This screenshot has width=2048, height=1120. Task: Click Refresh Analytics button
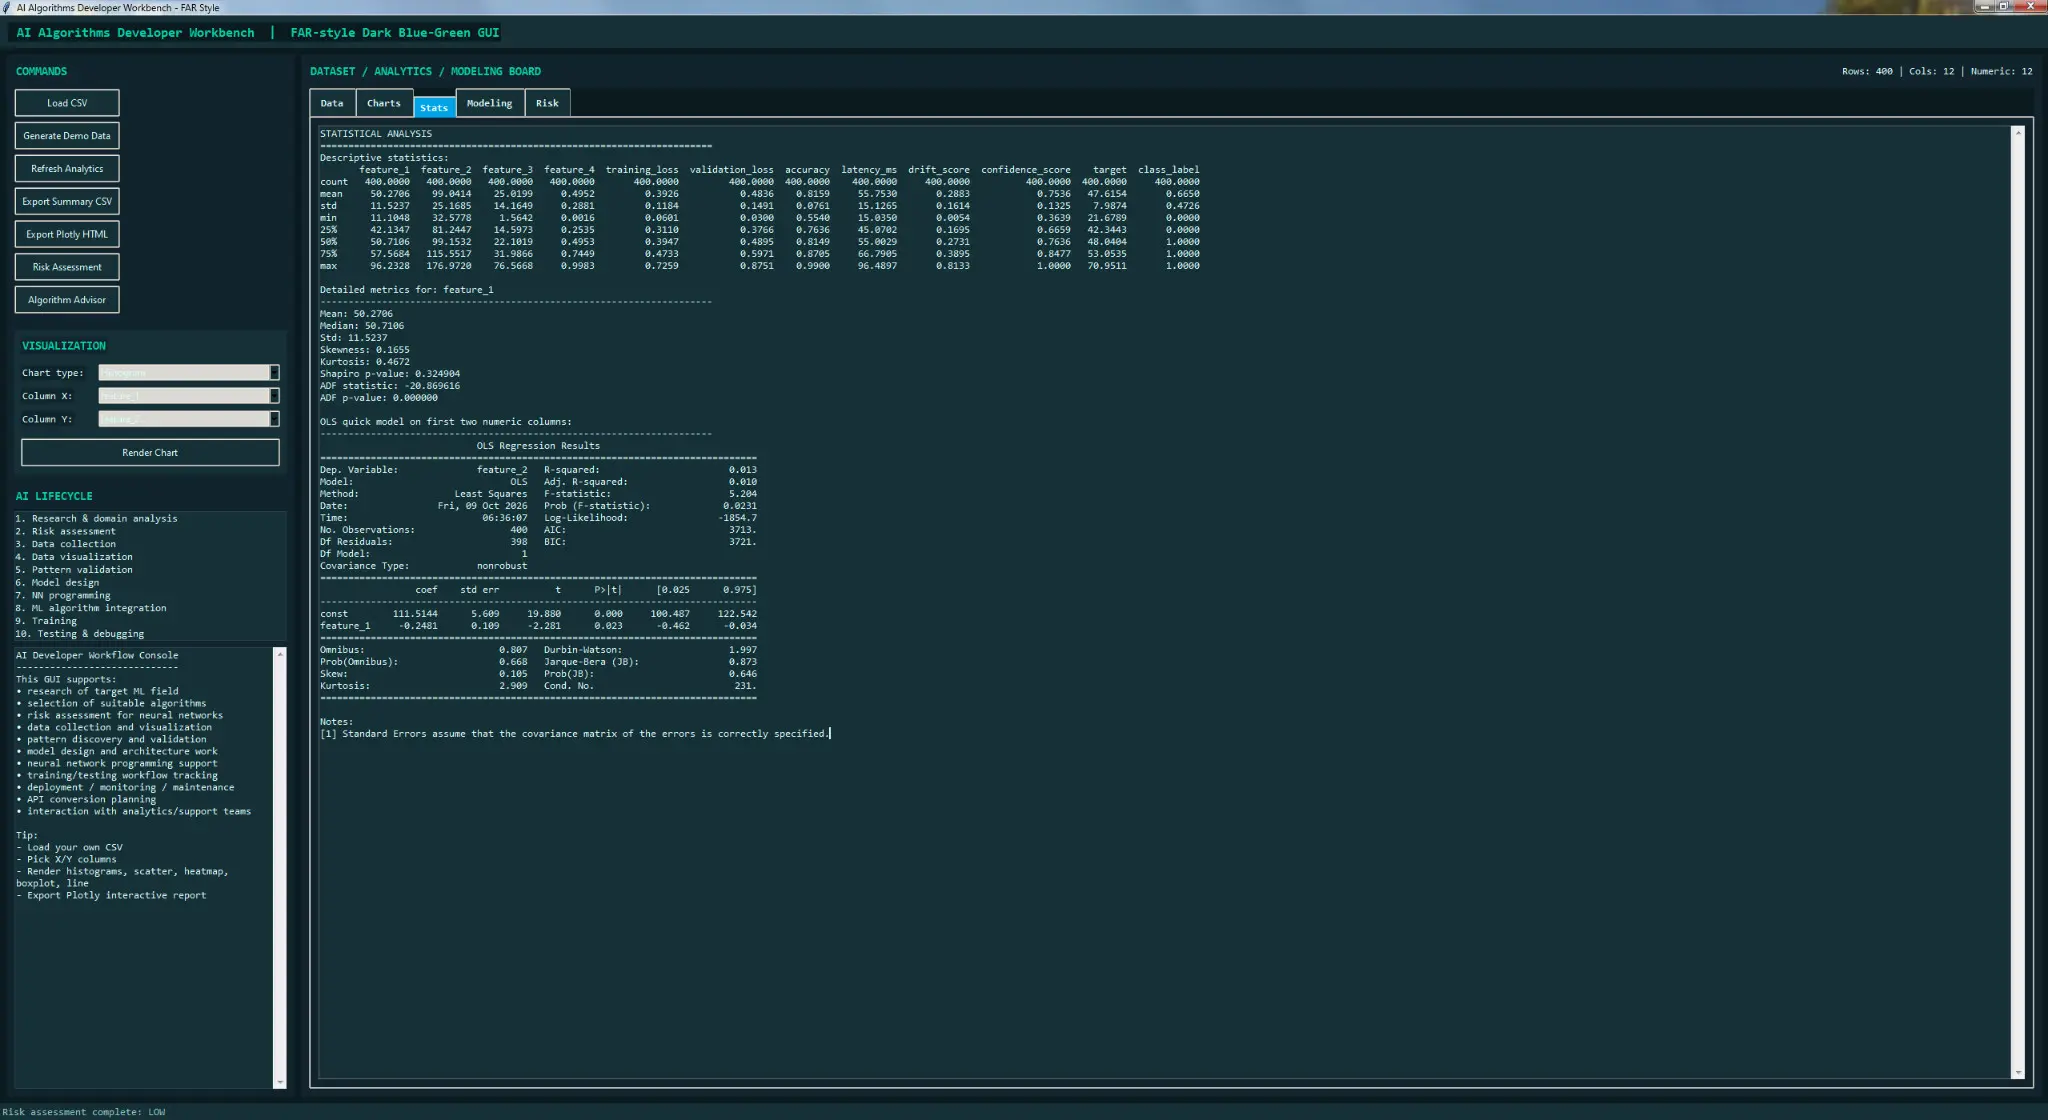tap(67, 169)
